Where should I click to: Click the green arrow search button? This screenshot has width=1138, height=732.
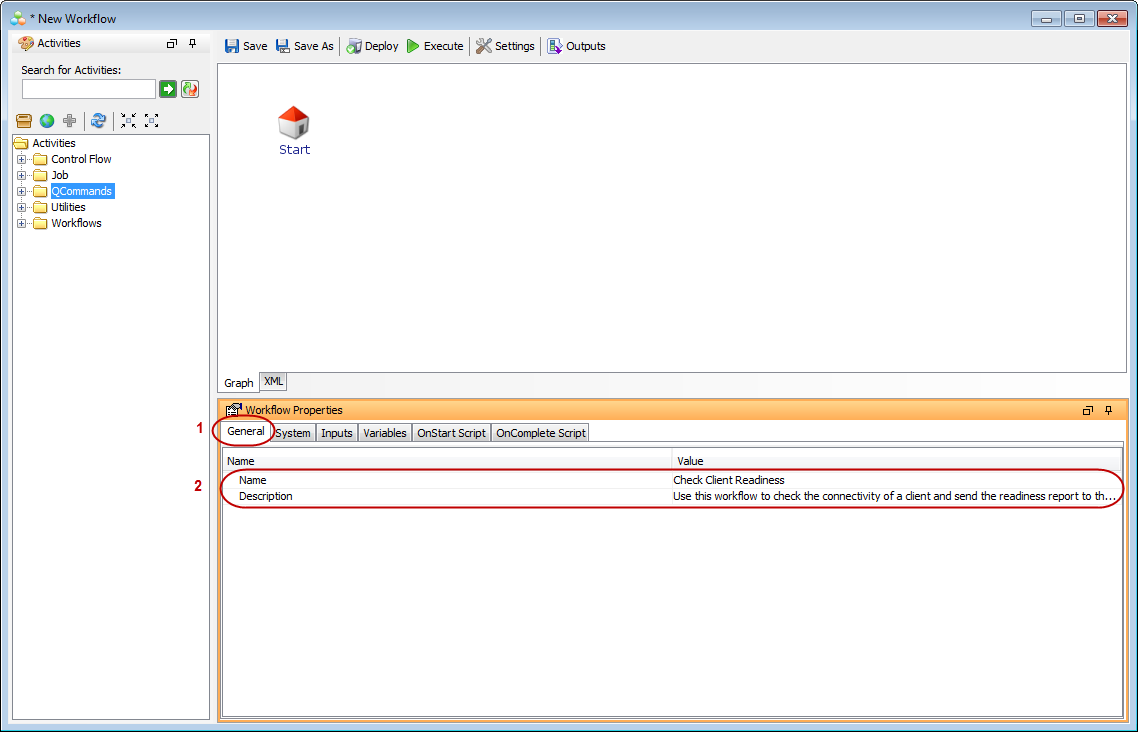168,89
